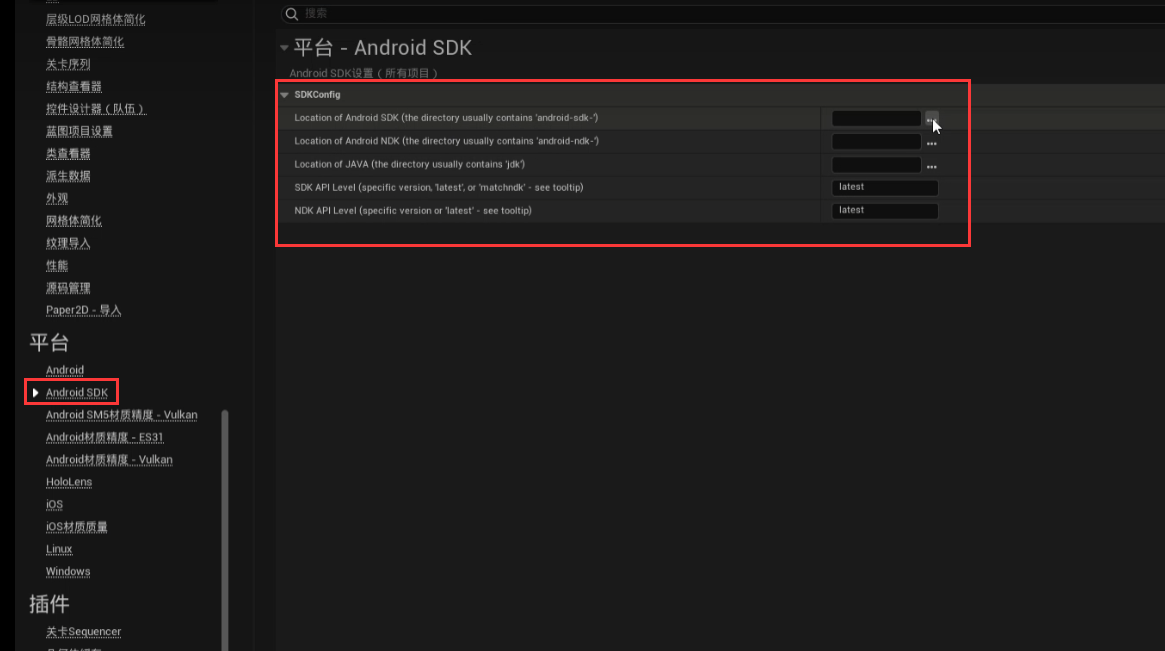This screenshot has height=651, width=1165.
Task: Click the NDK API Level label
Action: [413, 210]
